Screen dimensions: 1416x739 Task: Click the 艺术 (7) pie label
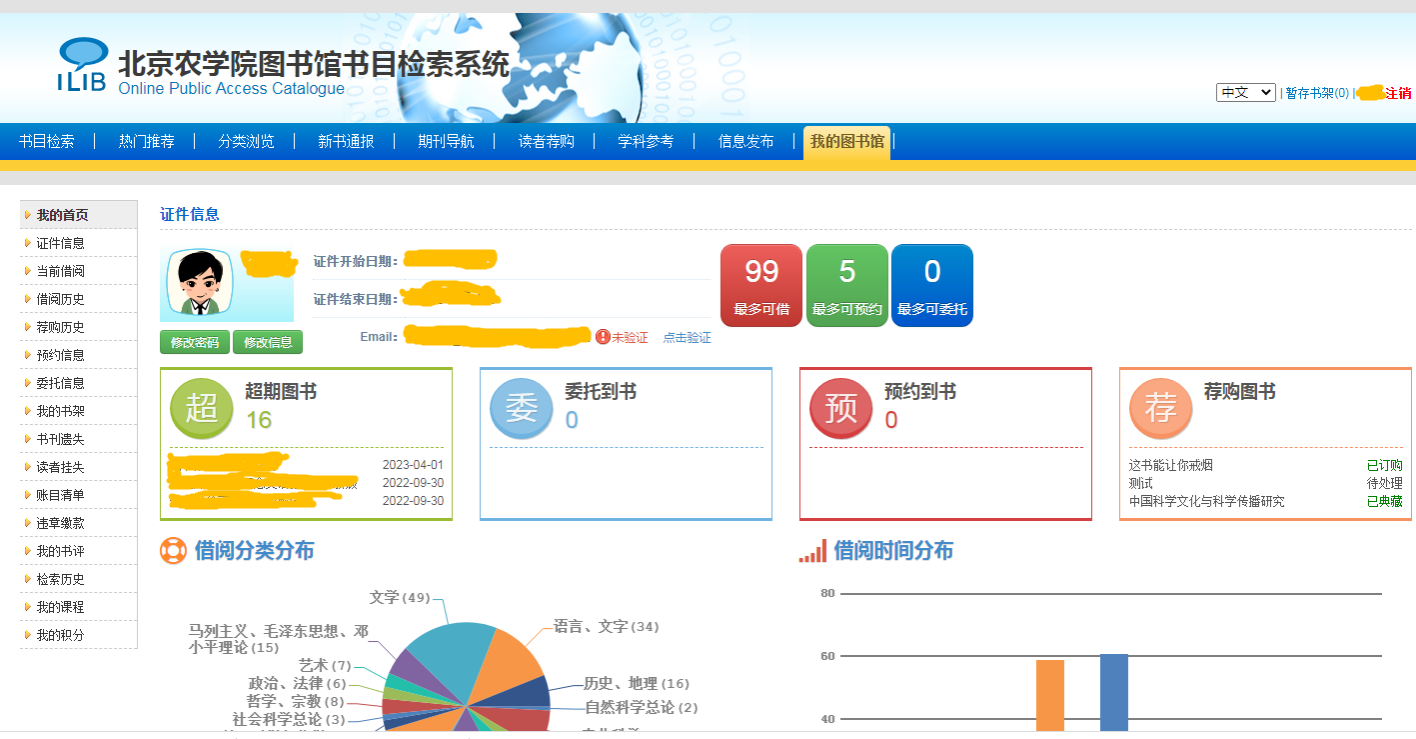[325, 665]
